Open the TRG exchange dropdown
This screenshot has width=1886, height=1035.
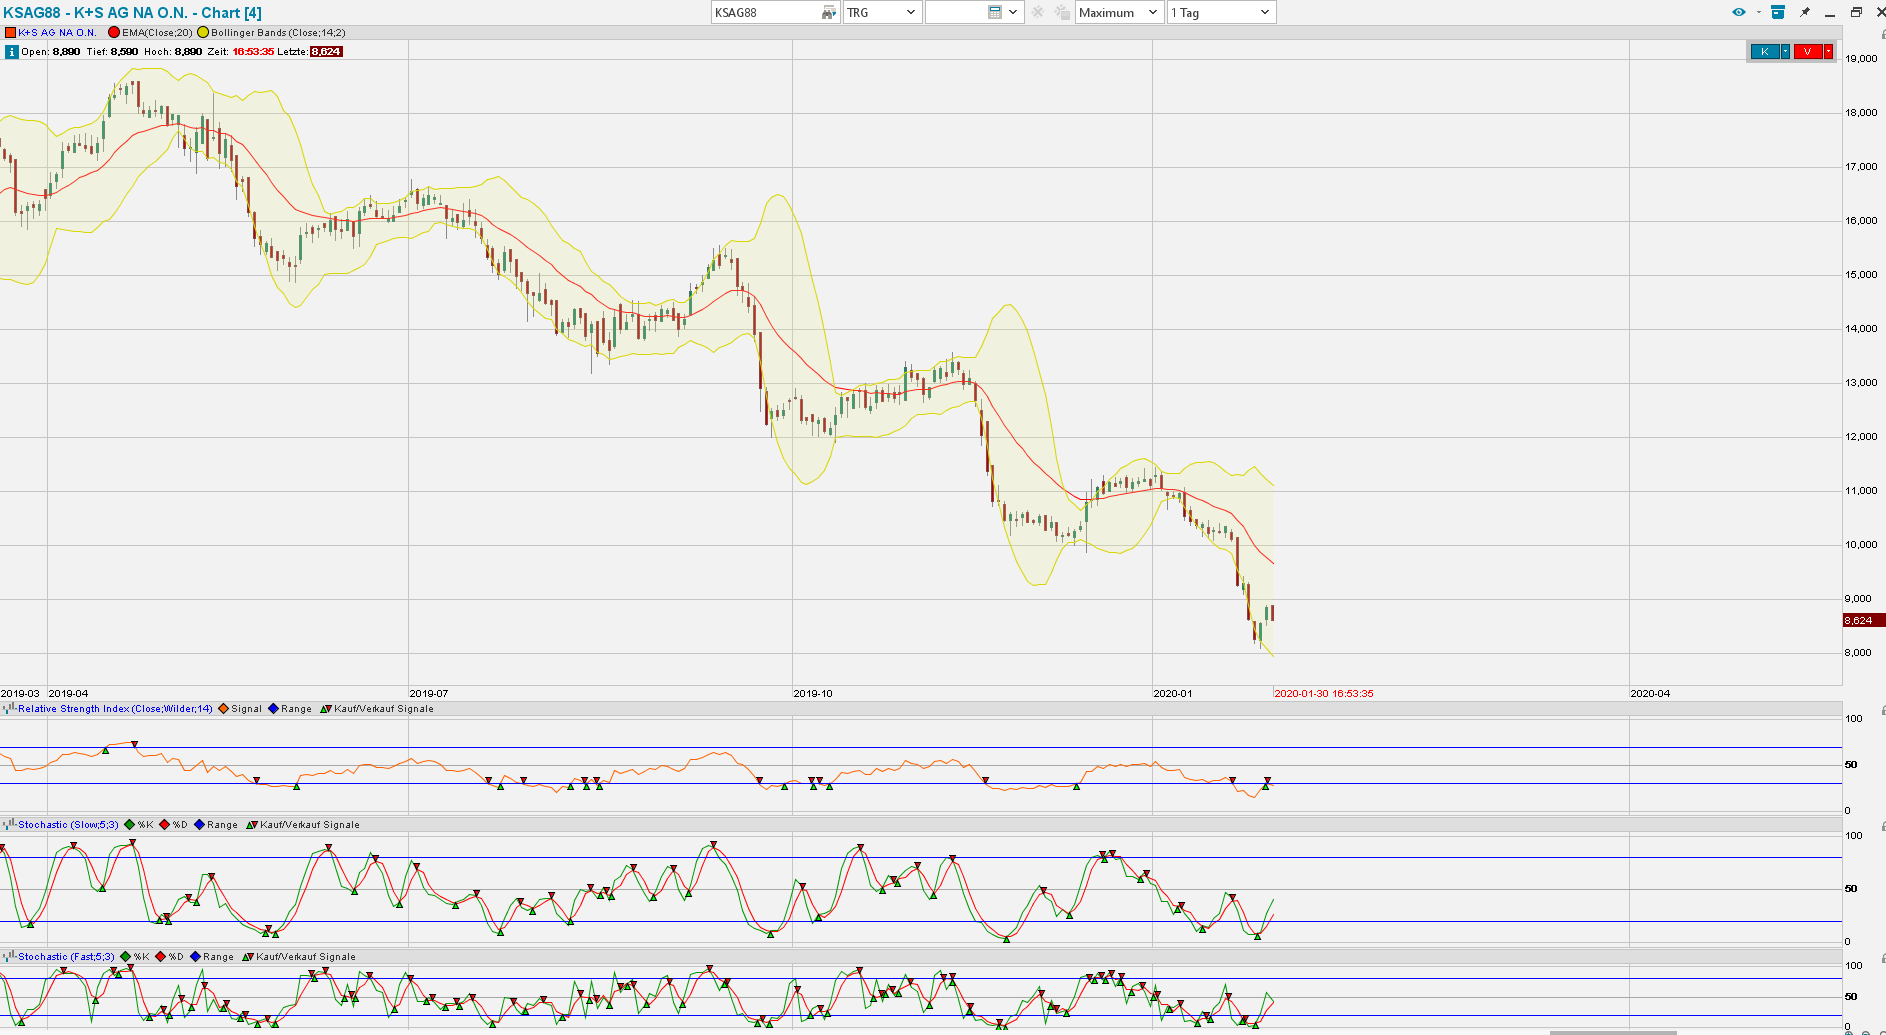click(881, 12)
